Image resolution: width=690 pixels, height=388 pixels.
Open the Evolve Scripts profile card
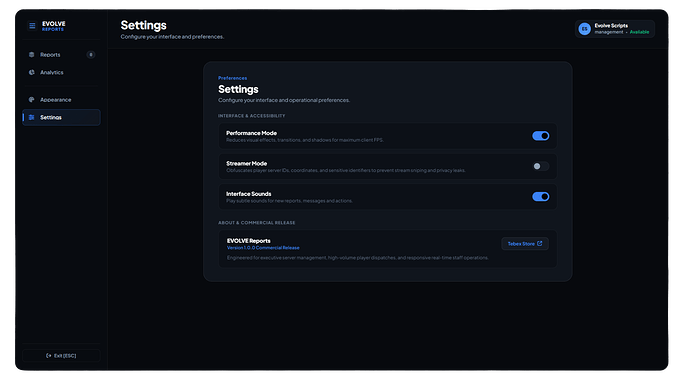[x=614, y=29]
